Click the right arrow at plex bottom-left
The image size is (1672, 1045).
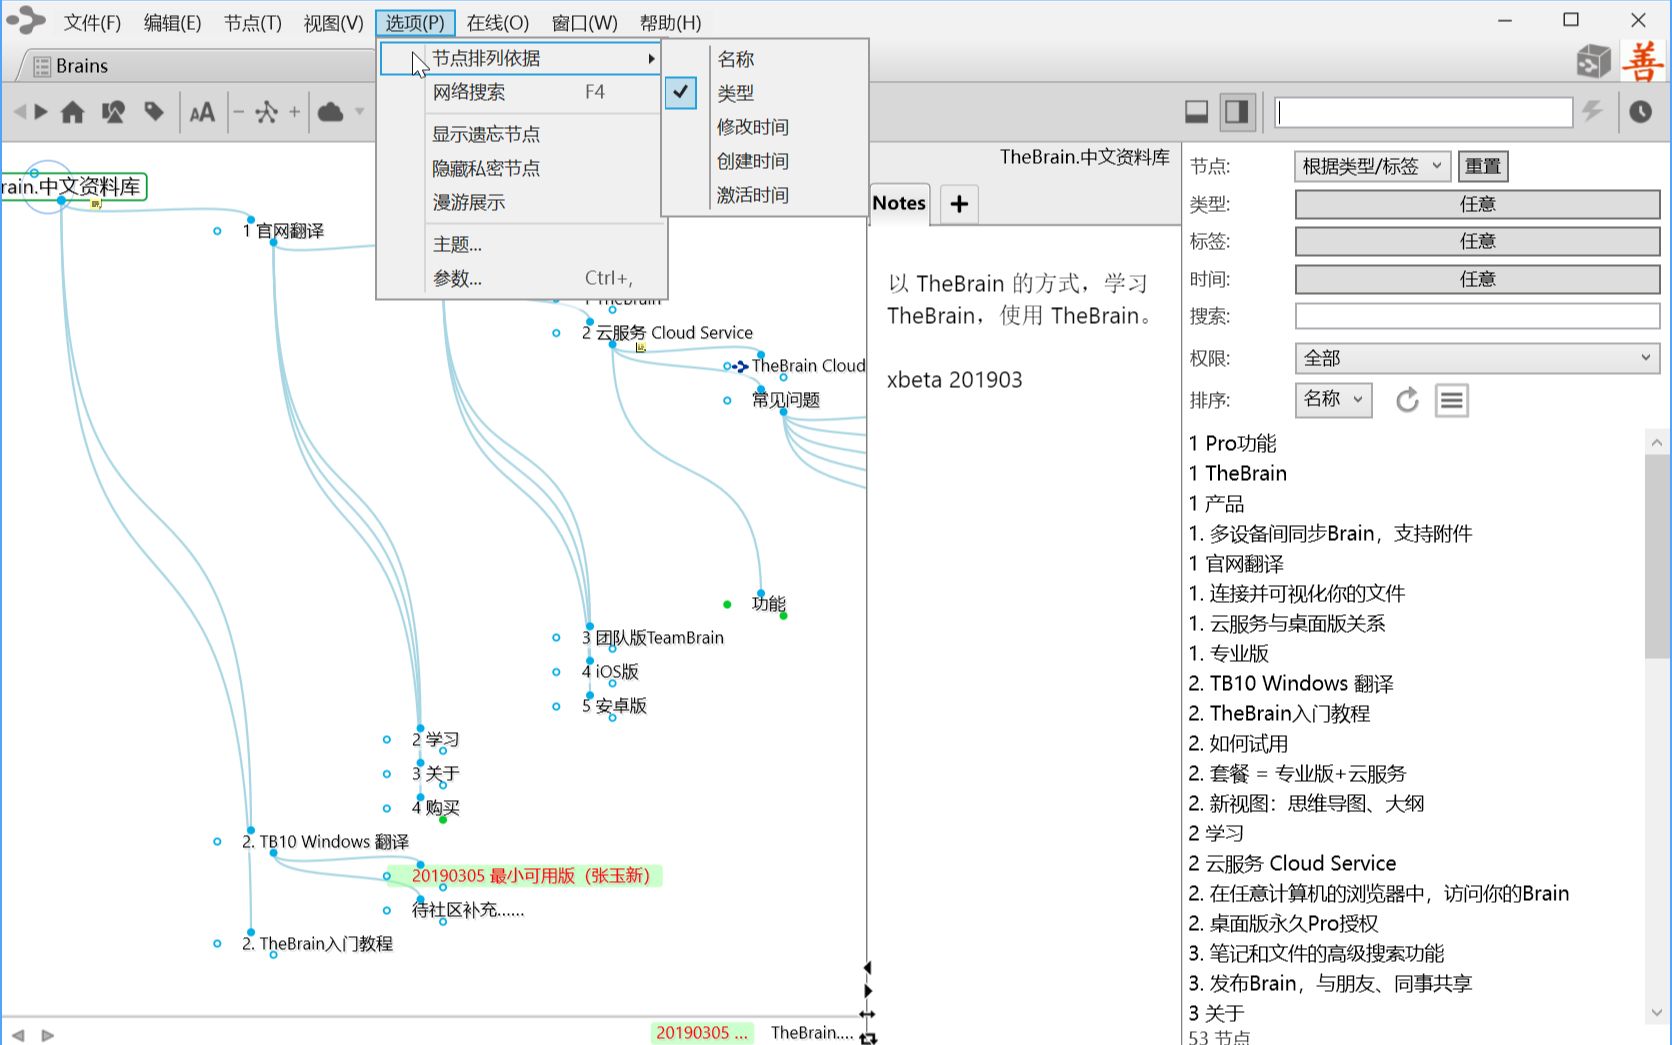pyautogui.click(x=48, y=1035)
